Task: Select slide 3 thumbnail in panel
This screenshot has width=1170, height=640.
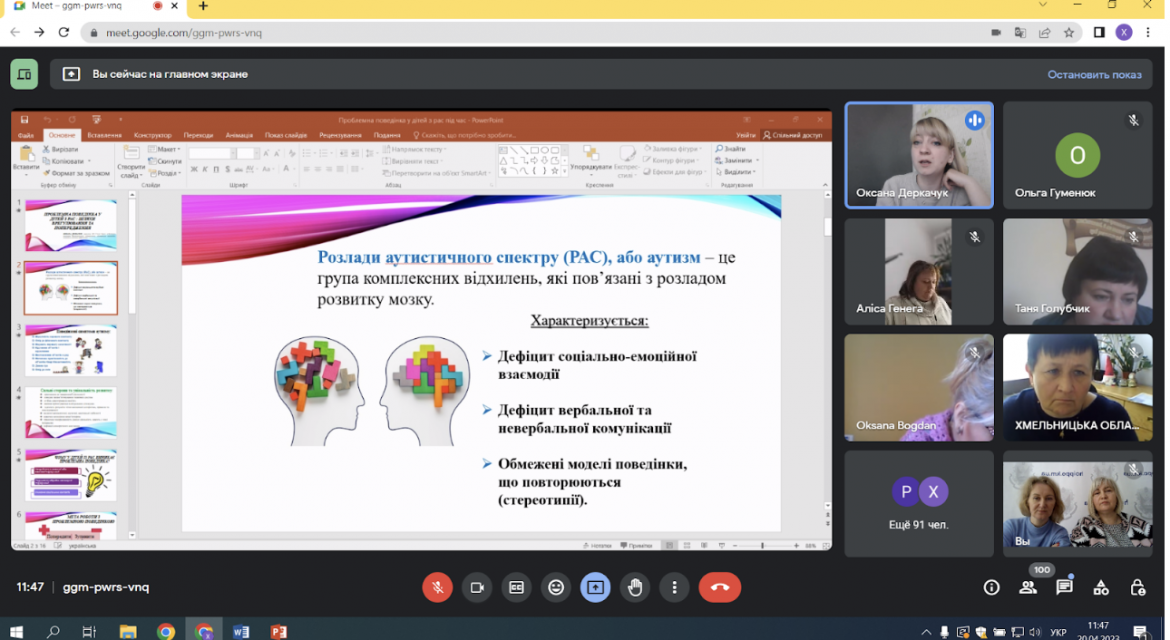Action: [71, 350]
